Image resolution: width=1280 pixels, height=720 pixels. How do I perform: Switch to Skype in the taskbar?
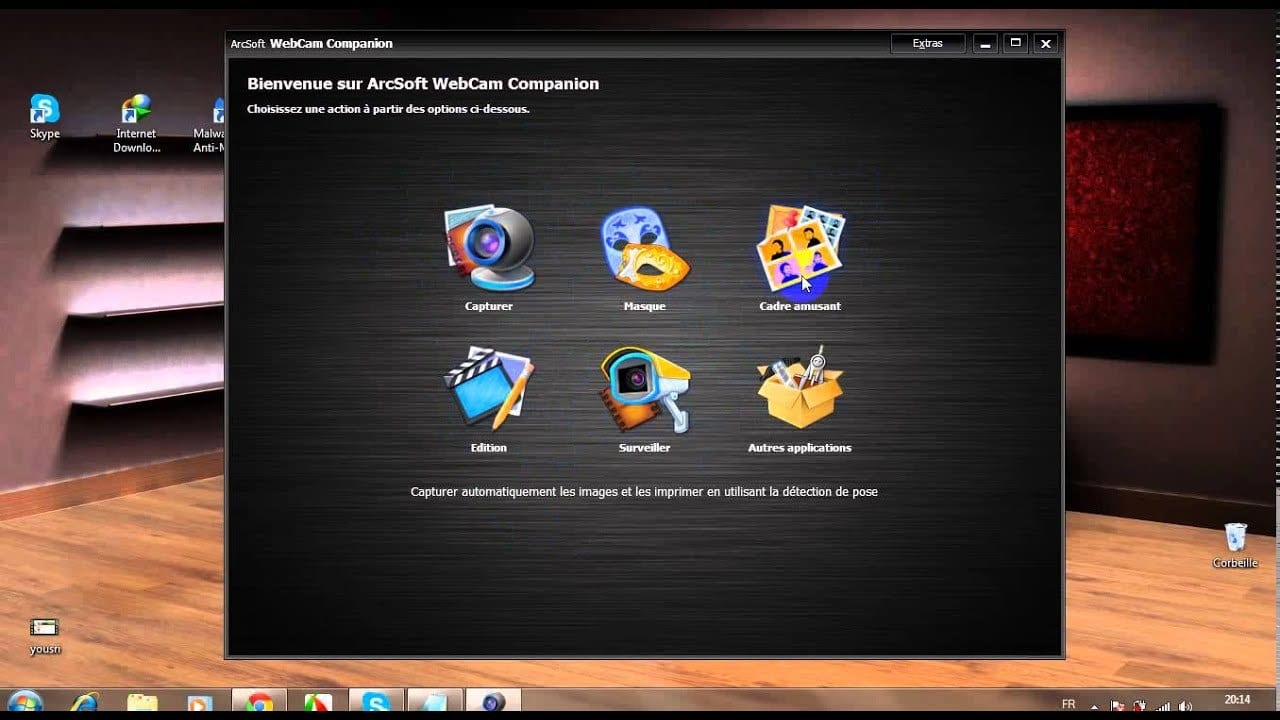[376, 702]
